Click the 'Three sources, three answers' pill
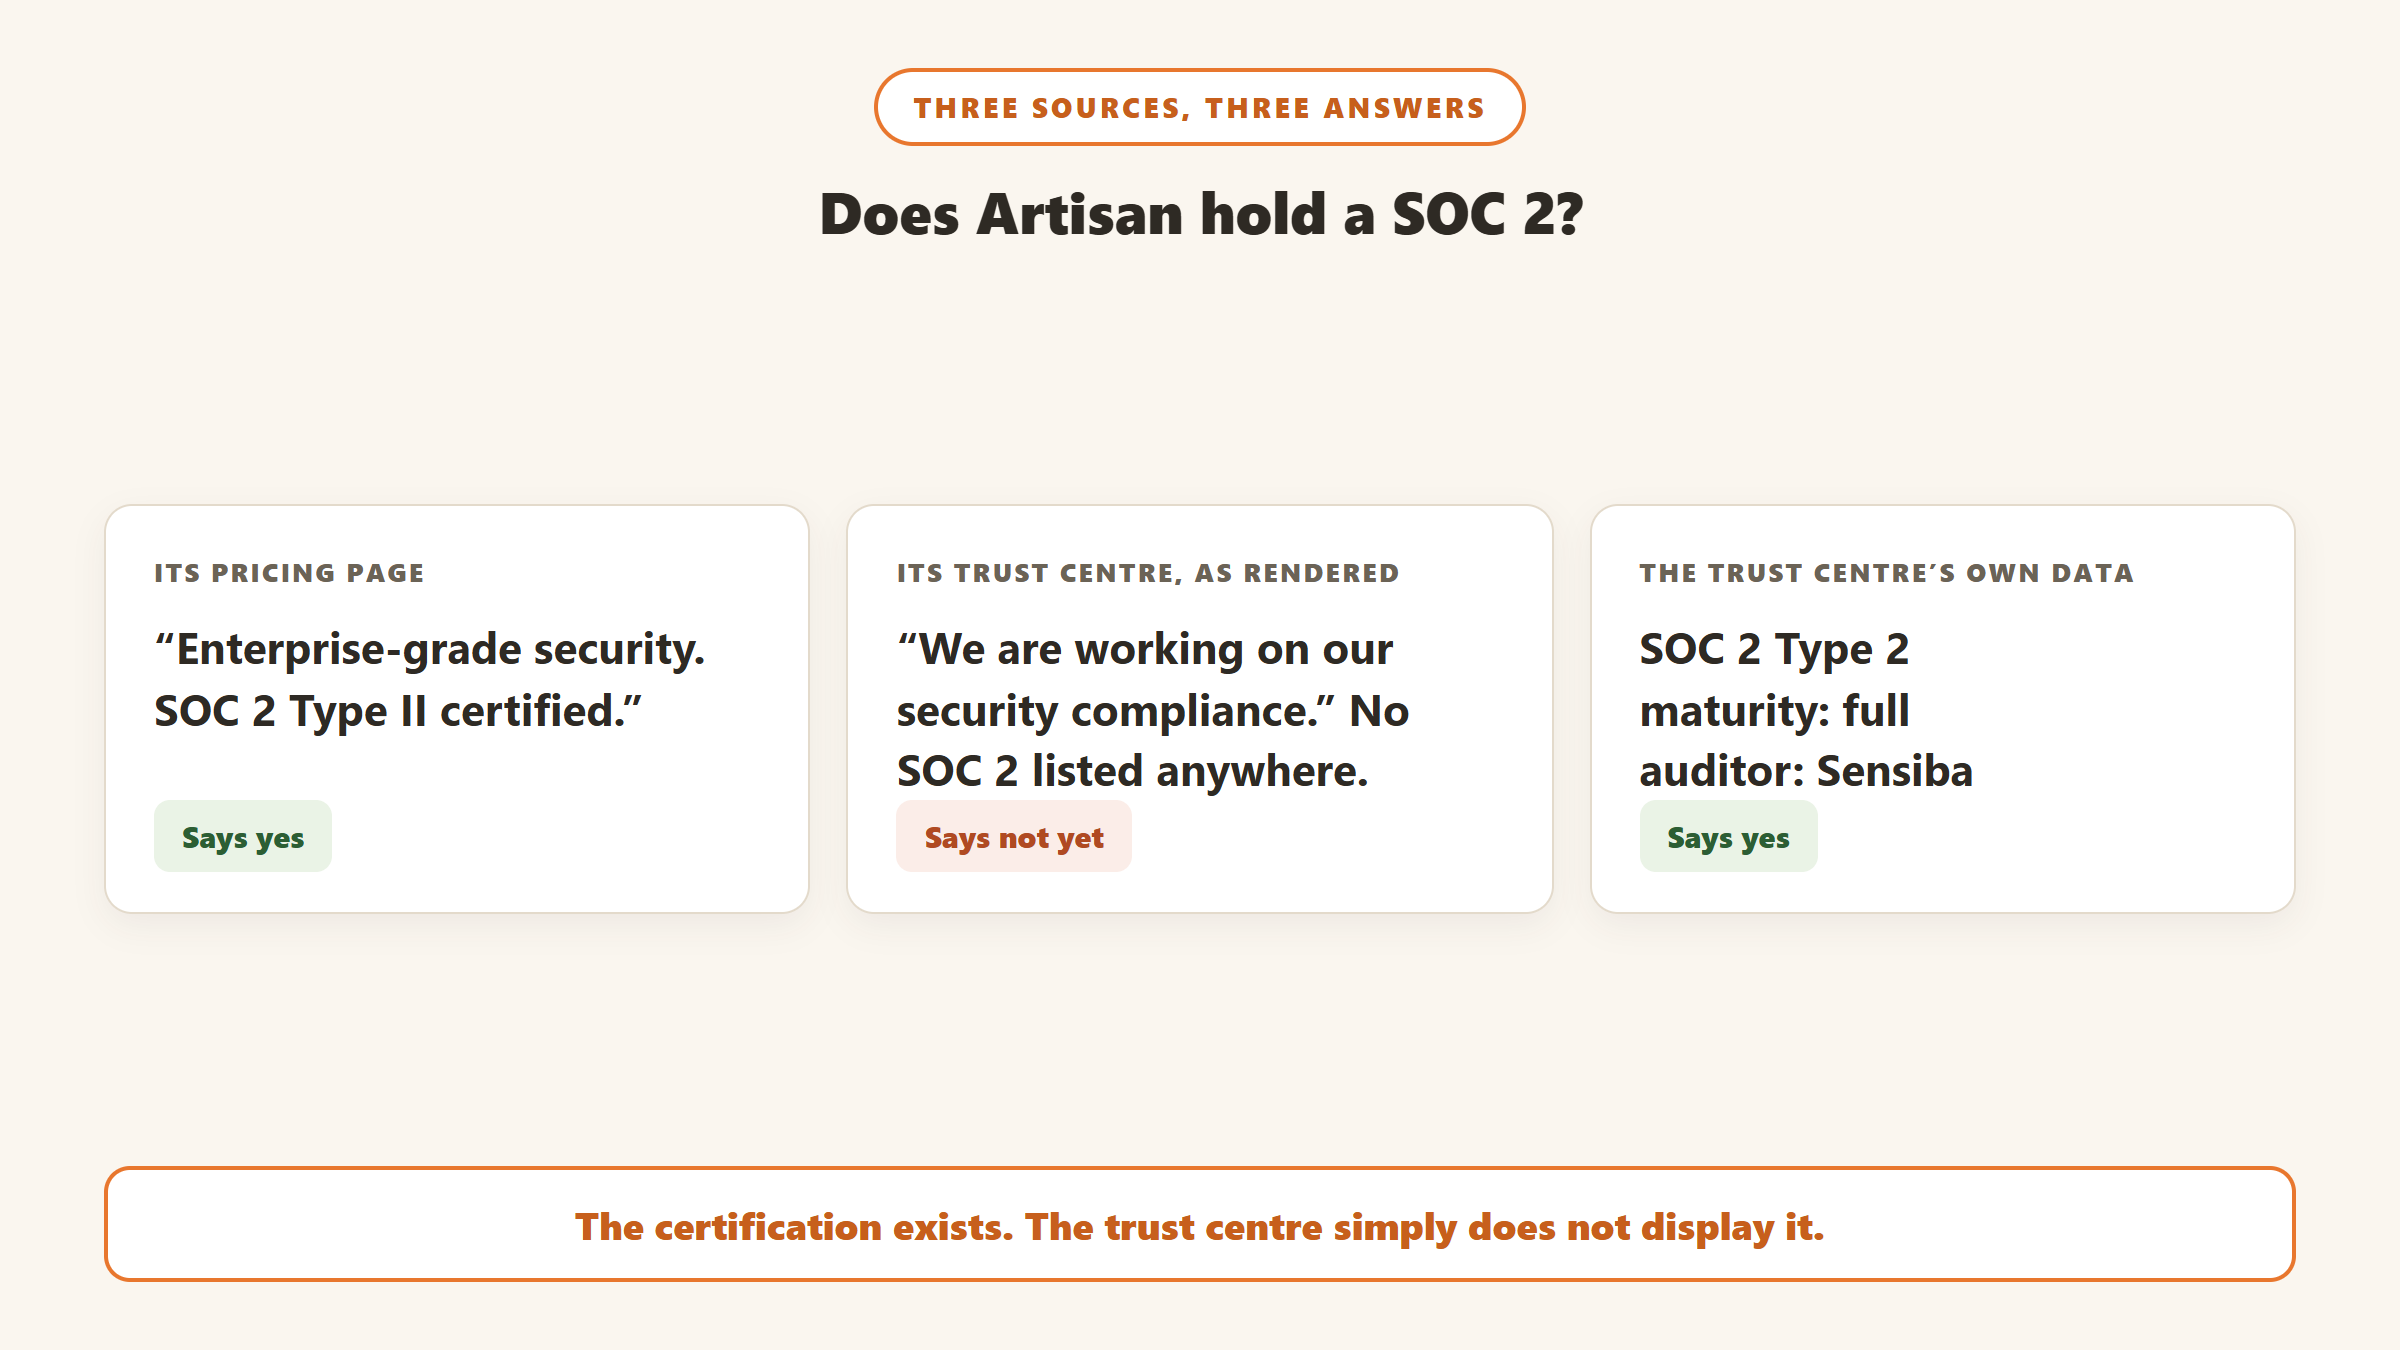Viewport: 2400px width, 1350px height. click(1199, 107)
